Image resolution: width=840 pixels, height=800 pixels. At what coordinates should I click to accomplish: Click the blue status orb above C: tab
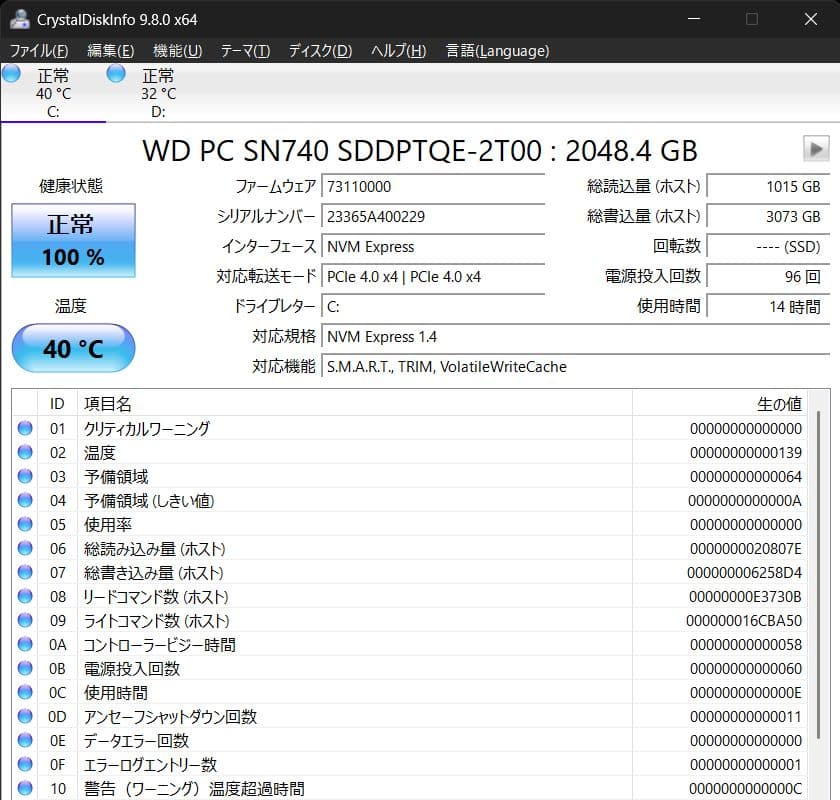coord(11,73)
